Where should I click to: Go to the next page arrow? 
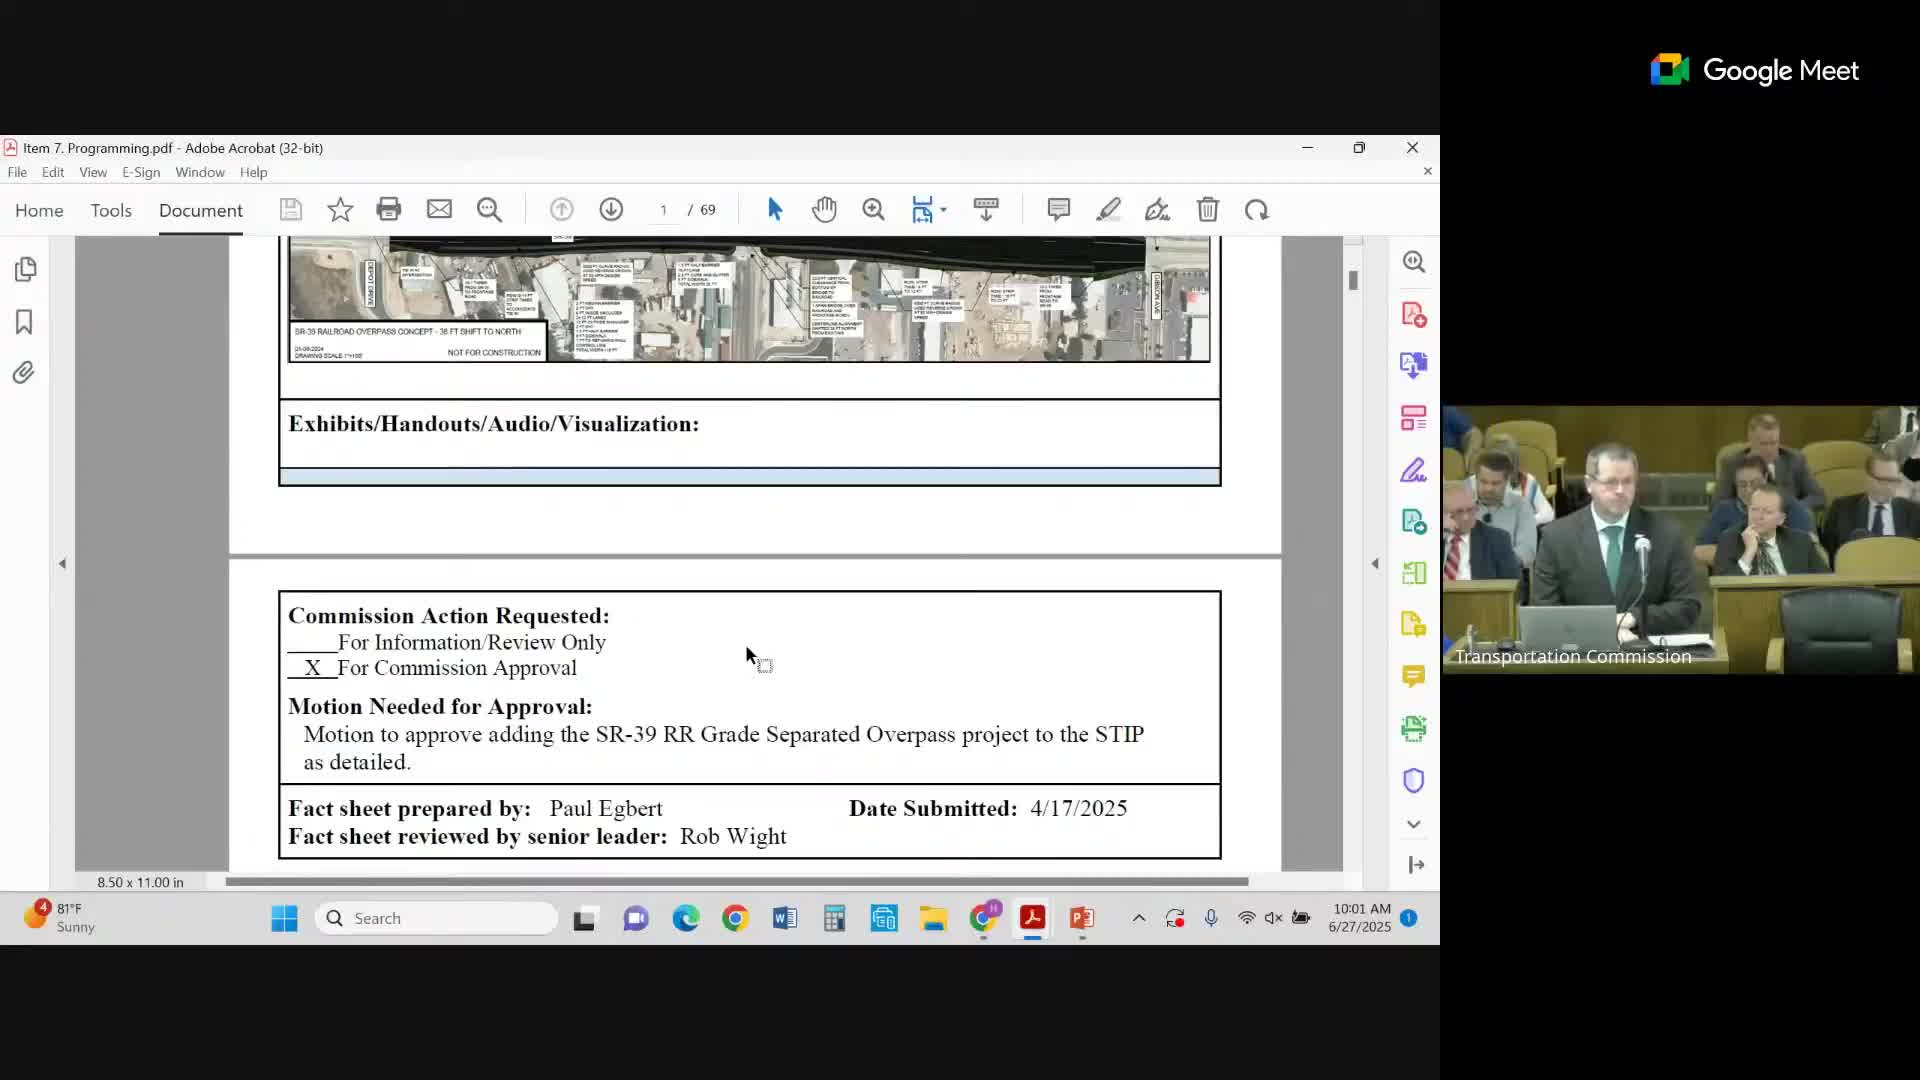pos(611,209)
